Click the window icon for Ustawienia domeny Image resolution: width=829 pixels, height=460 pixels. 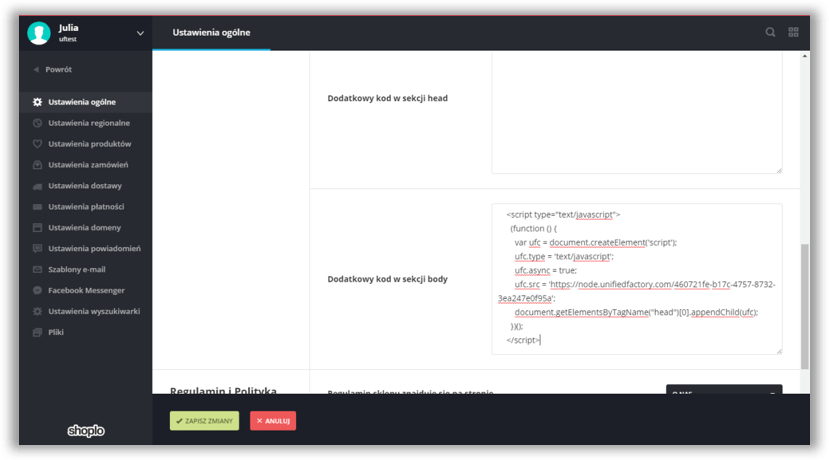(x=37, y=228)
